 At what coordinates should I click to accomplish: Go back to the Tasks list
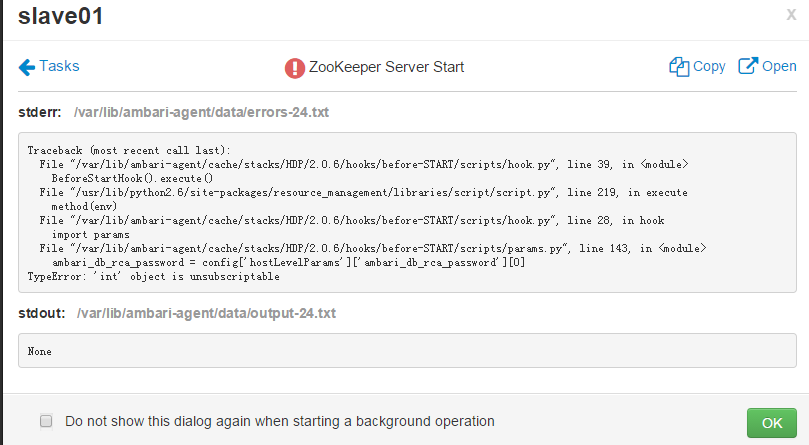[59, 67]
